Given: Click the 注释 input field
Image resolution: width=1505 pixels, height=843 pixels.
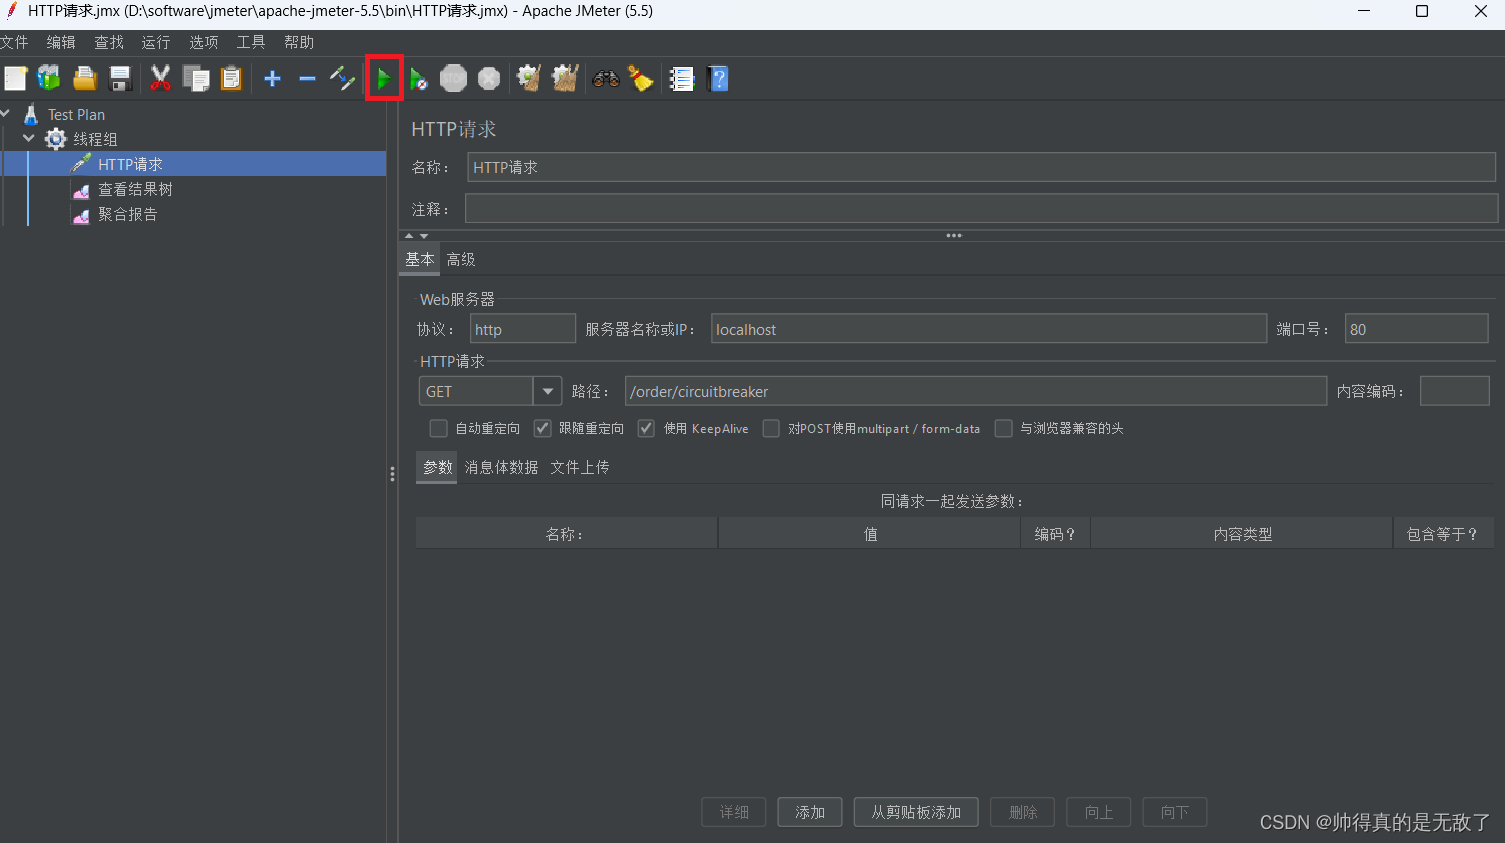Looking at the screenshot, I should click(981, 209).
